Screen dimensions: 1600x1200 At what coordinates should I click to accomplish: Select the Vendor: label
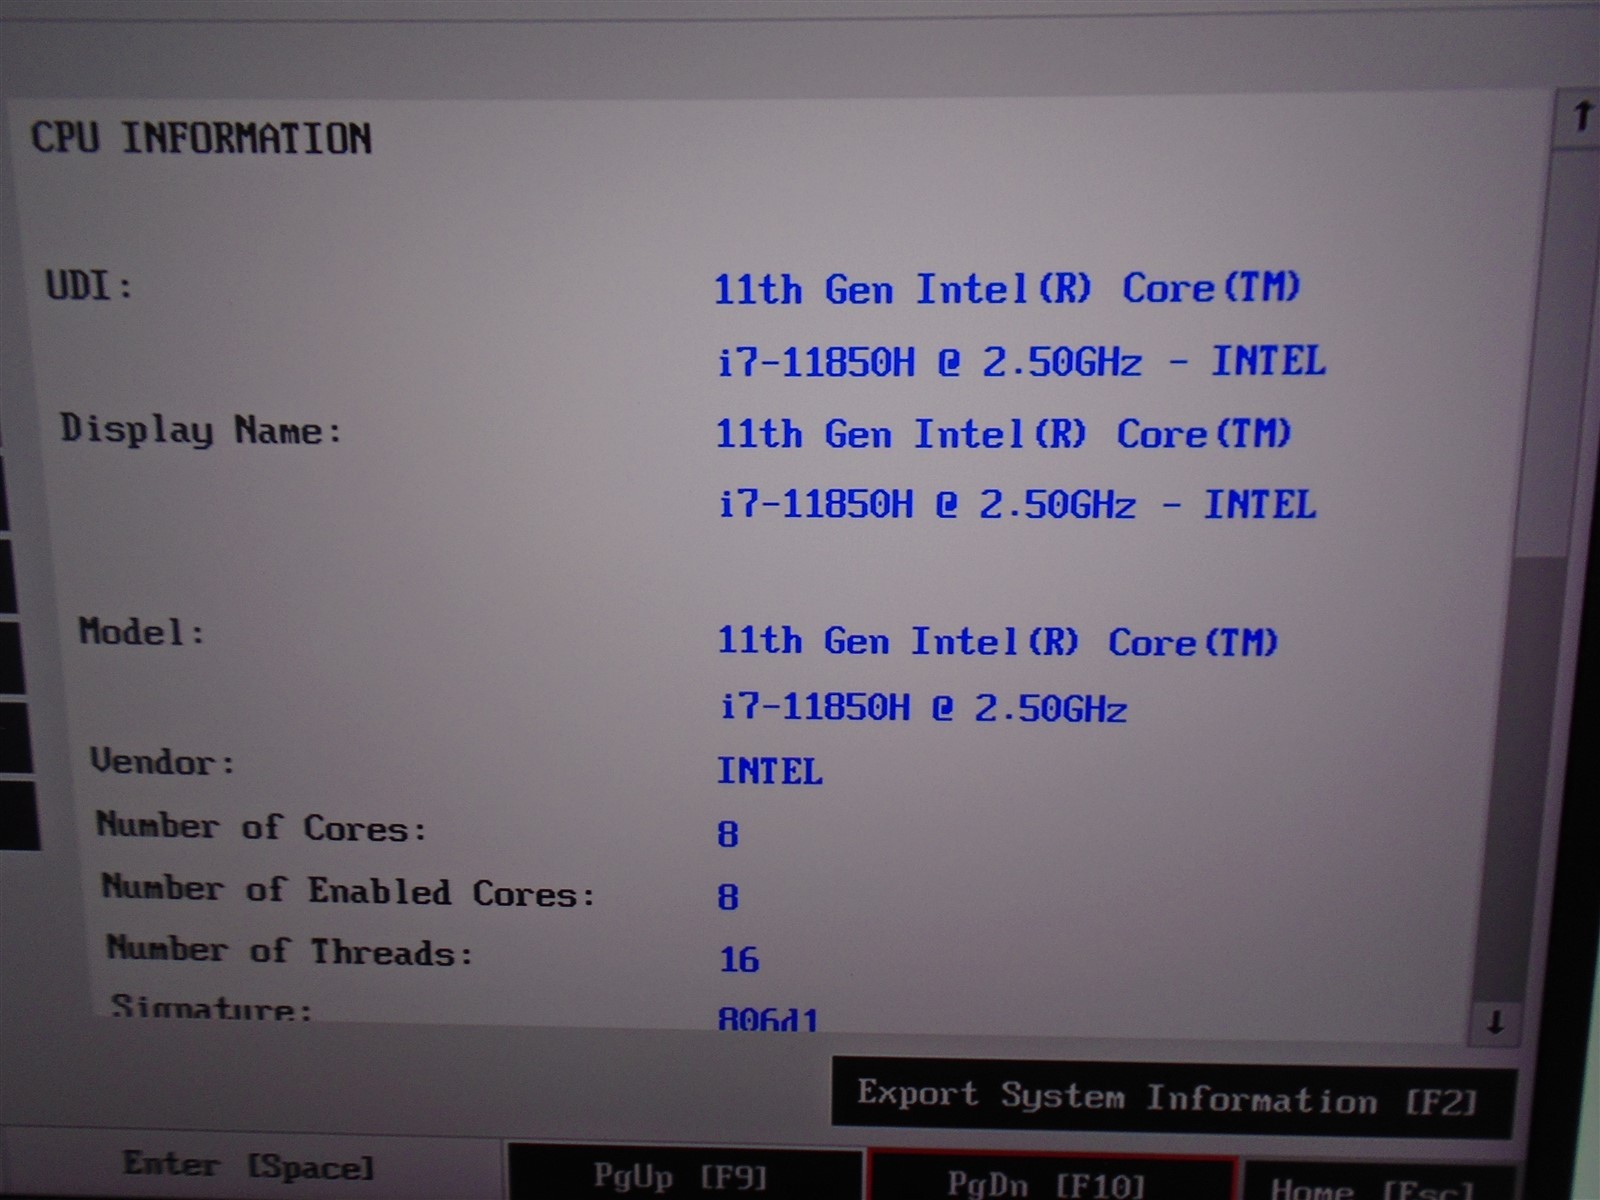point(163,762)
